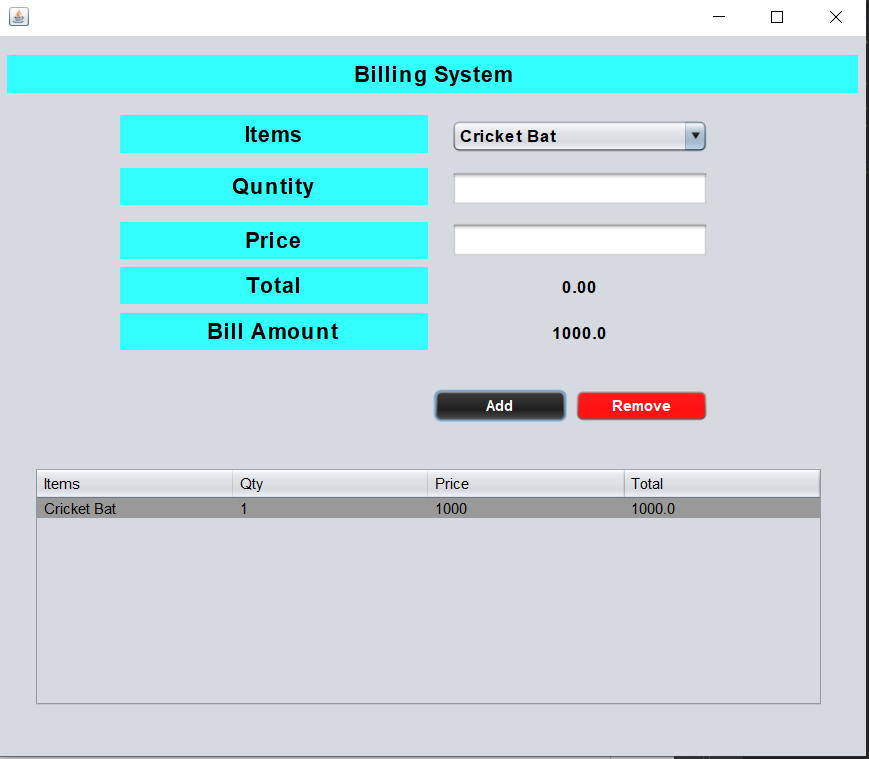Minimize the Billing System window
The height and width of the screenshot is (759, 869).
pos(718,17)
